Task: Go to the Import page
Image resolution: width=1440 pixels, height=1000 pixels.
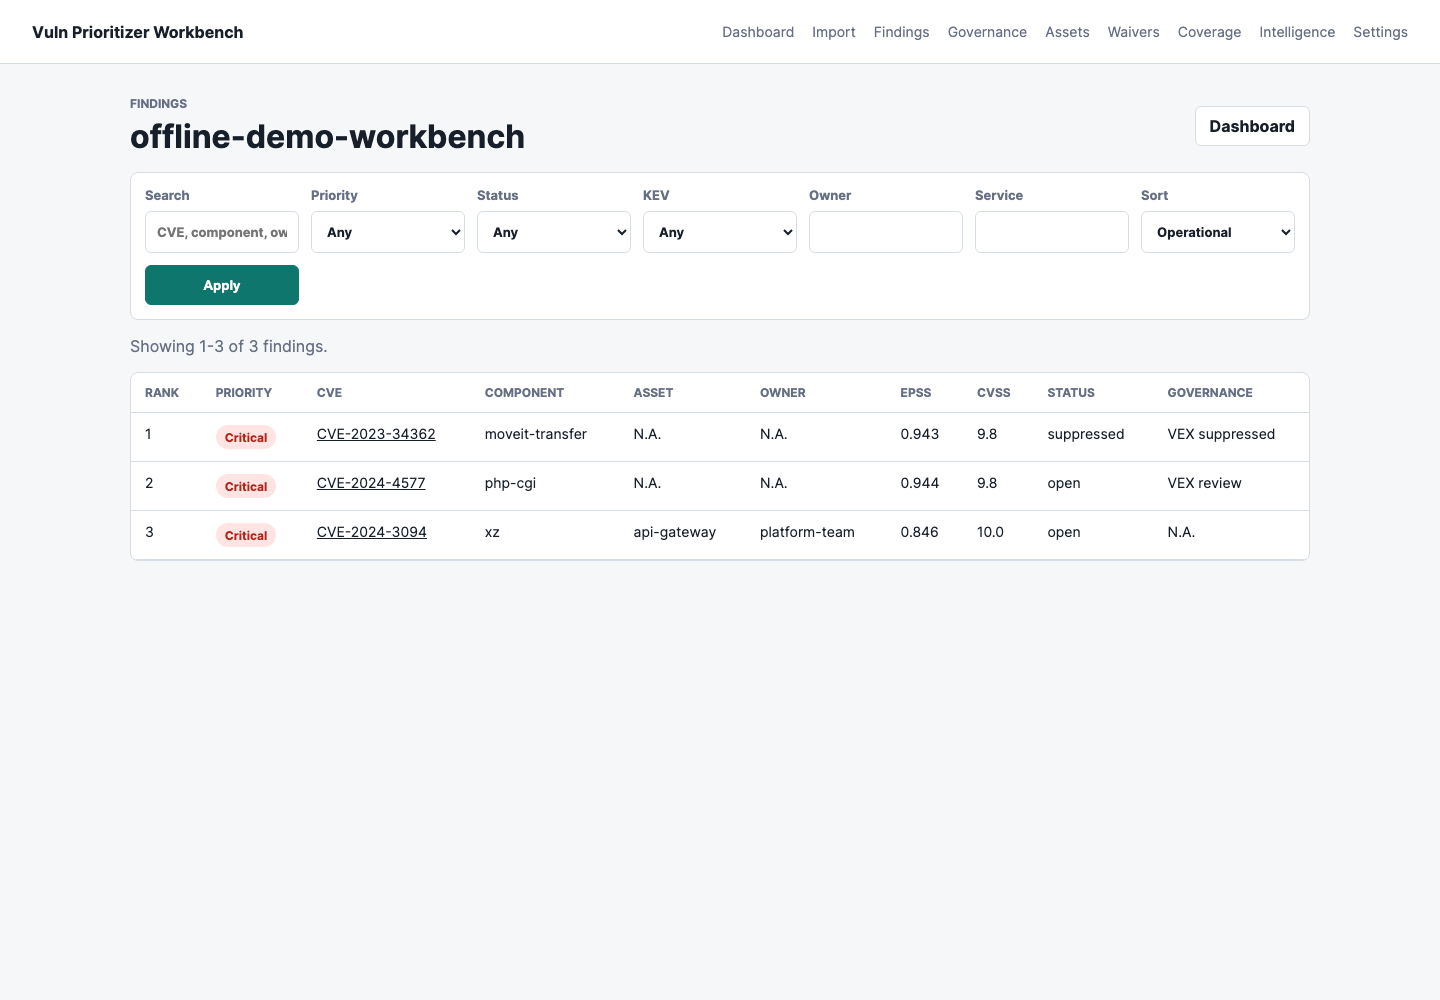Action: pyautogui.click(x=834, y=32)
